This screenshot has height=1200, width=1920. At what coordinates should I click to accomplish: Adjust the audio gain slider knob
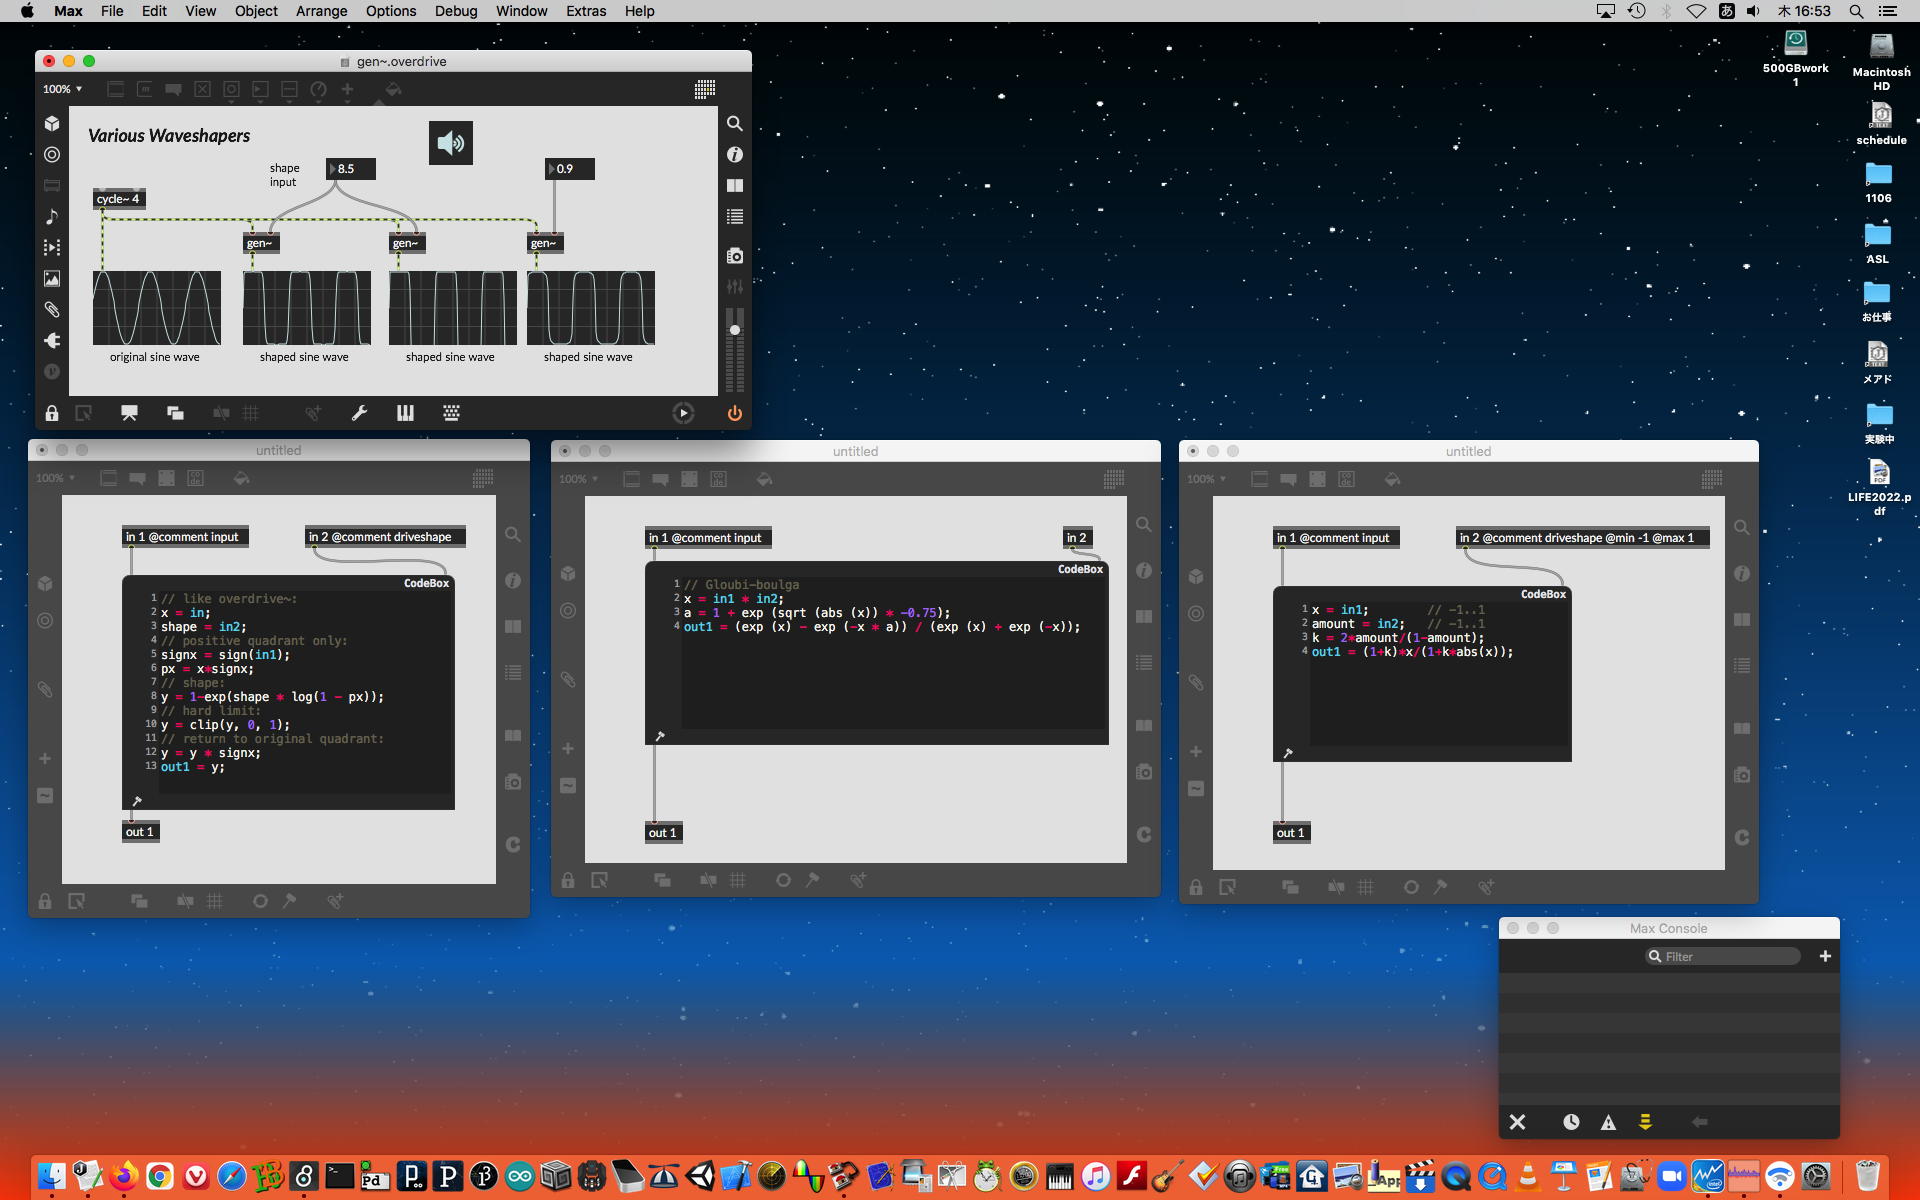(734, 330)
